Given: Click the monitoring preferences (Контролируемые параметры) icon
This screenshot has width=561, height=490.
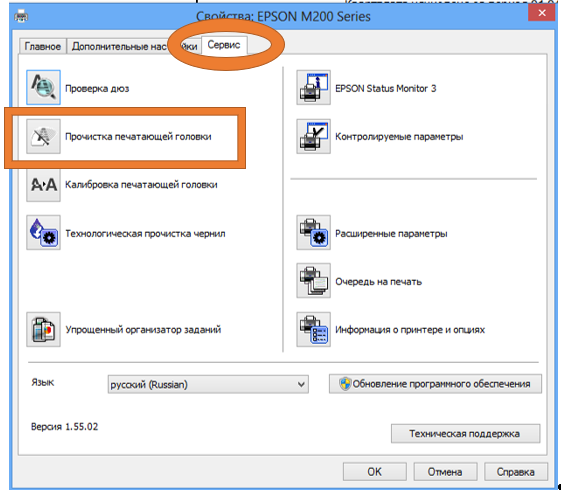Looking at the screenshot, I should [313, 136].
